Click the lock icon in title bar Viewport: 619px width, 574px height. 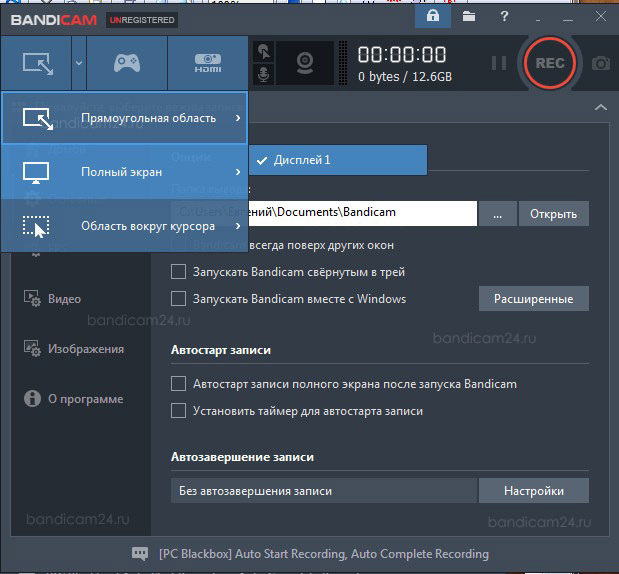point(433,16)
